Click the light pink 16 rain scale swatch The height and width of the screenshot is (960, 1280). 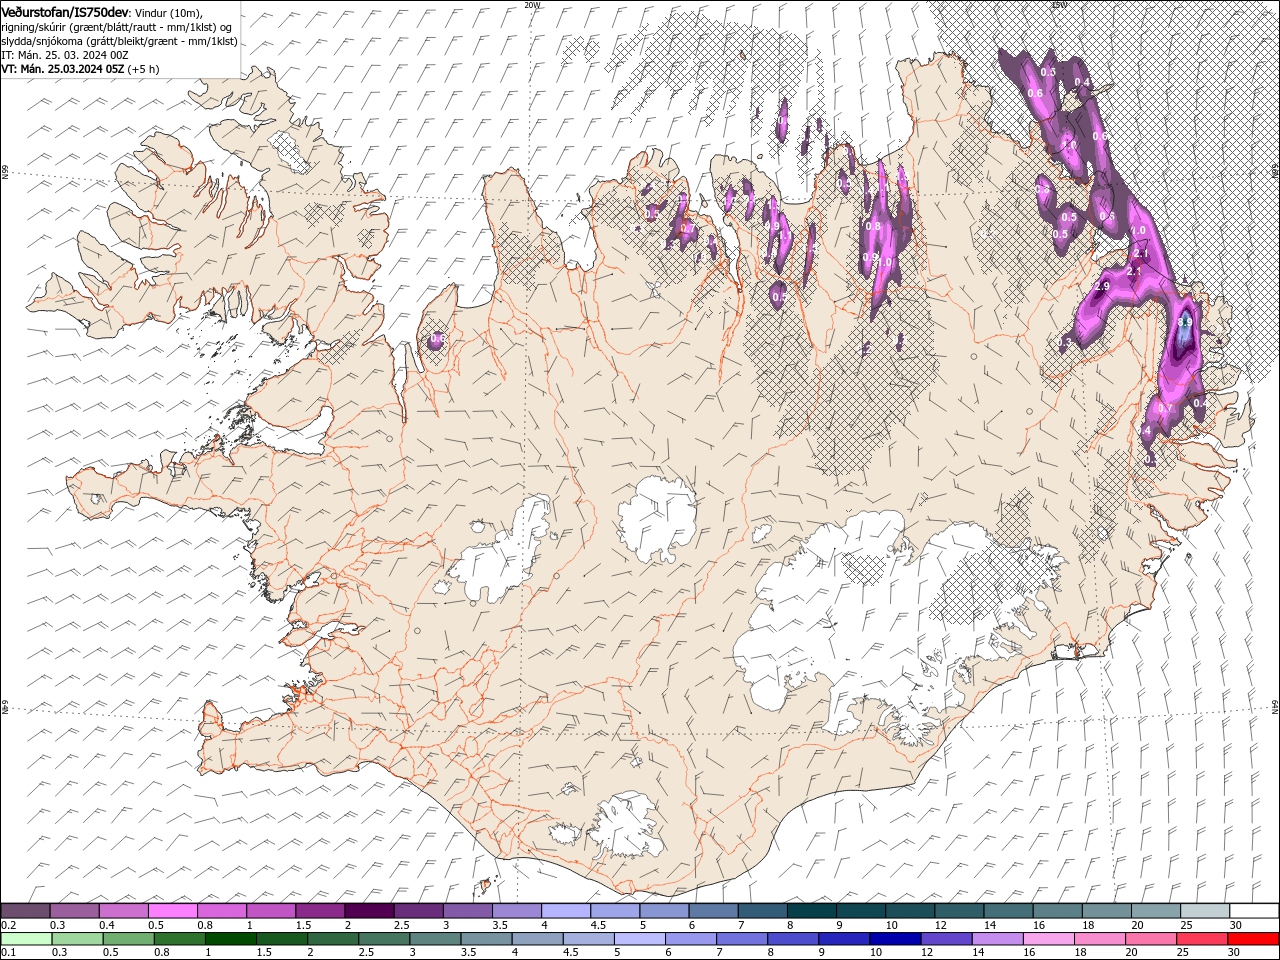coord(1048,939)
